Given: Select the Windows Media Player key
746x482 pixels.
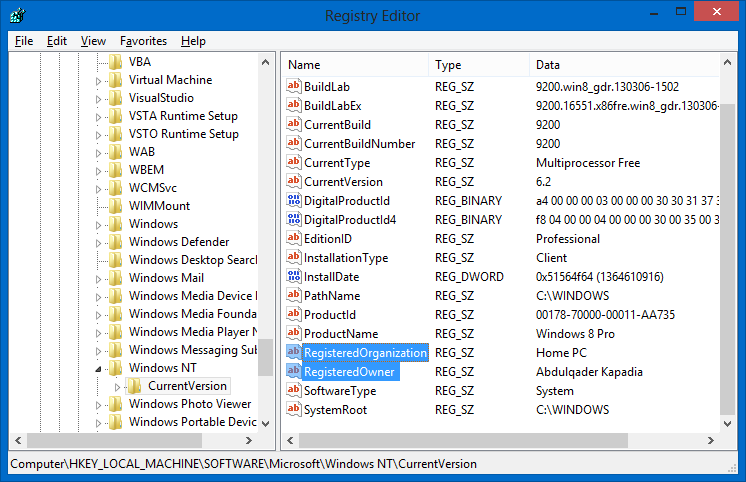Looking at the screenshot, I should click(x=193, y=332).
